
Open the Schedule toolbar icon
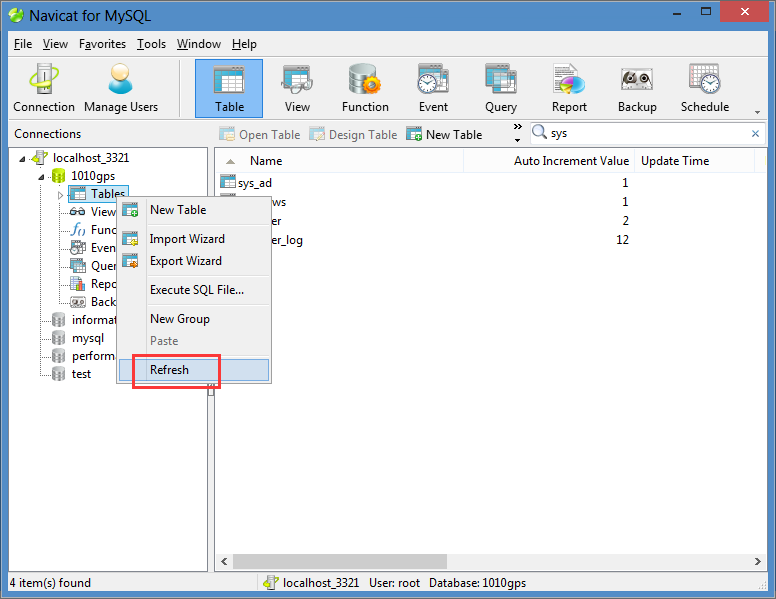click(x=705, y=89)
